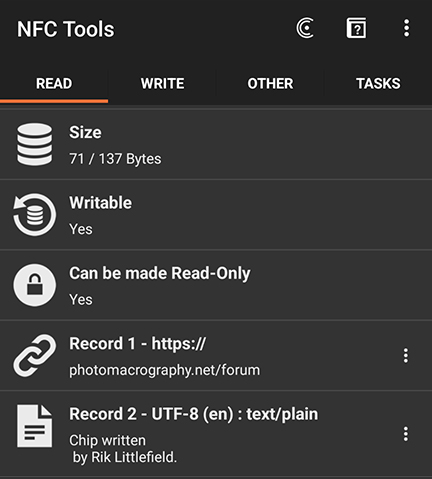Image resolution: width=432 pixels, height=479 pixels.
Task: Switch to the WRITE tab
Action: click(162, 83)
